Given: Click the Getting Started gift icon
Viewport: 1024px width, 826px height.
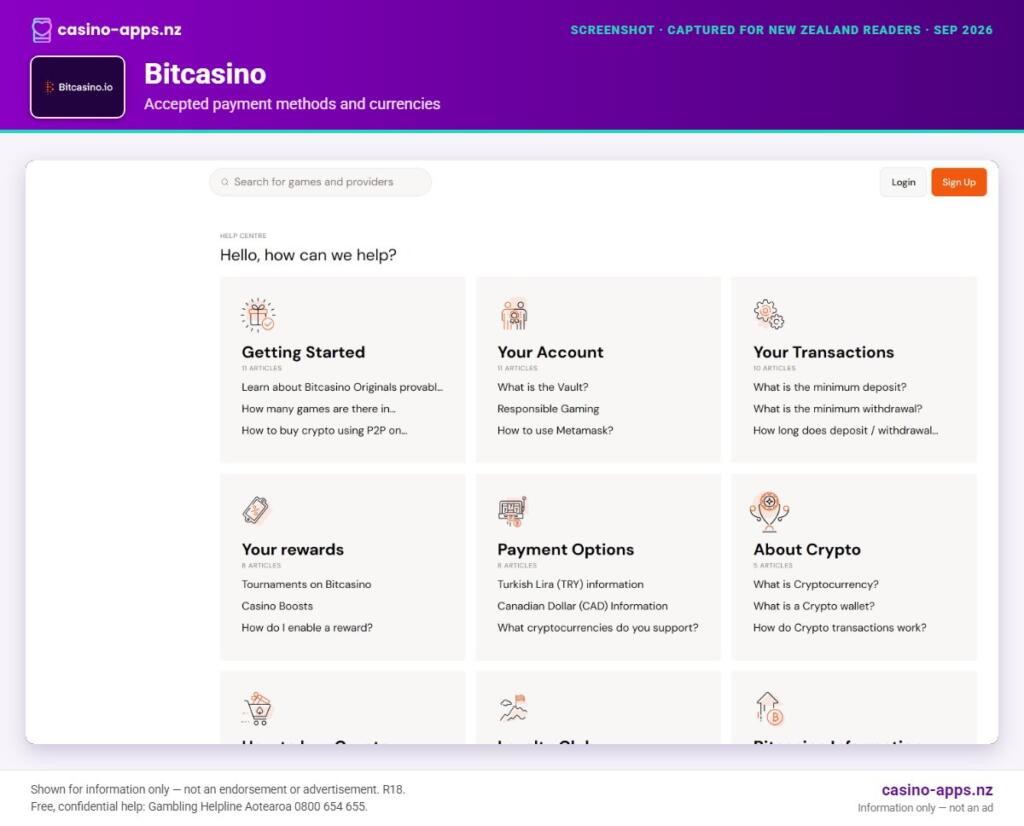Looking at the screenshot, I should pos(258,315).
